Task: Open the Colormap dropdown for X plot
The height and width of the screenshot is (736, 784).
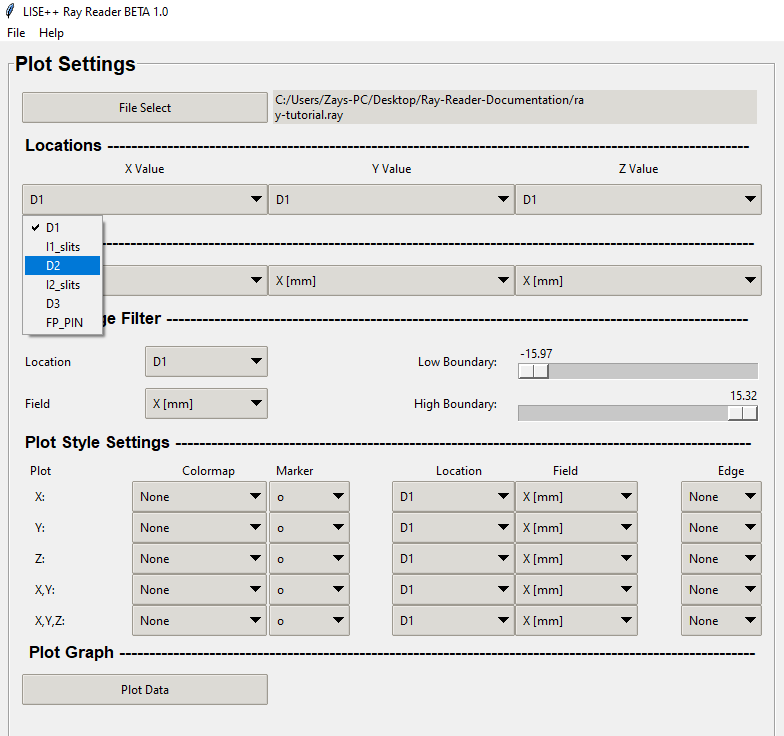Action: pyautogui.click(x=199, y=497)
